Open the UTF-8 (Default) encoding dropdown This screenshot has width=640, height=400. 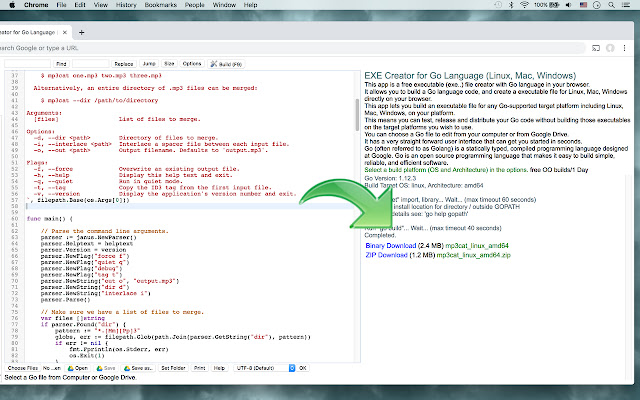coord(264,368)
